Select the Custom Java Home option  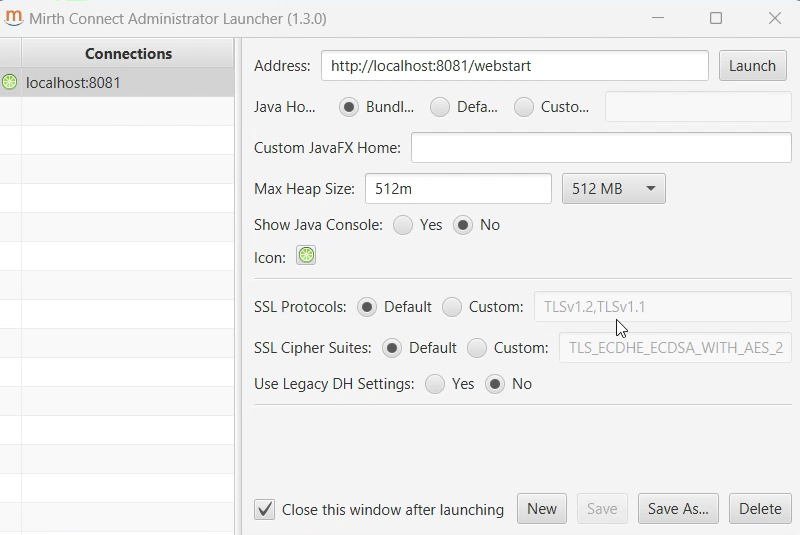(x=524, y=107)
